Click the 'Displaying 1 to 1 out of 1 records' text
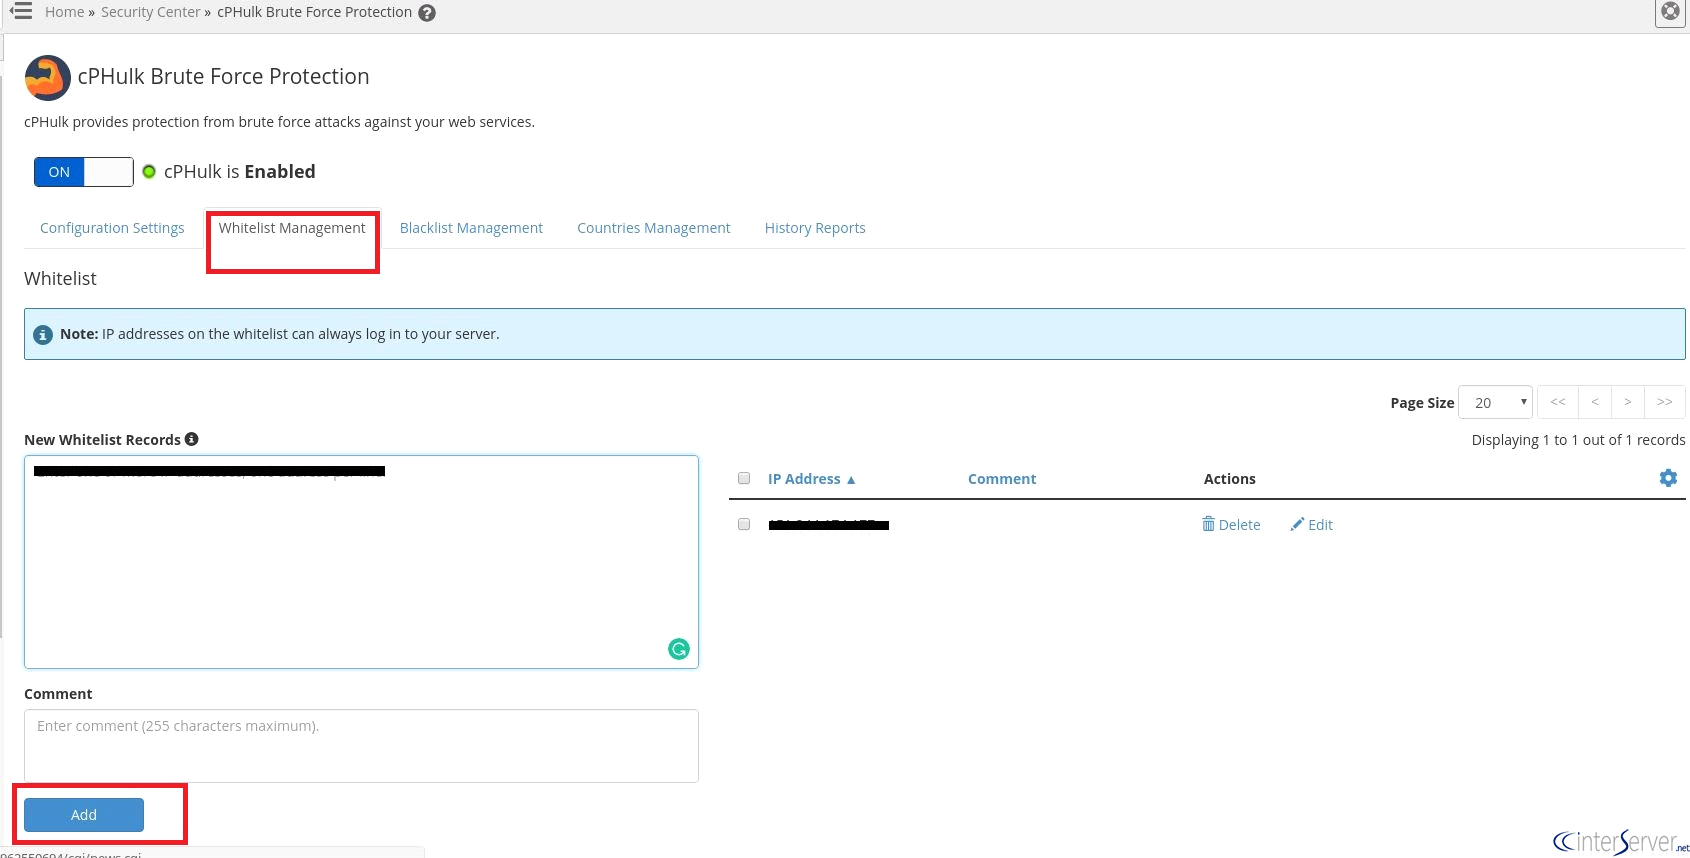 [1578, 440]
